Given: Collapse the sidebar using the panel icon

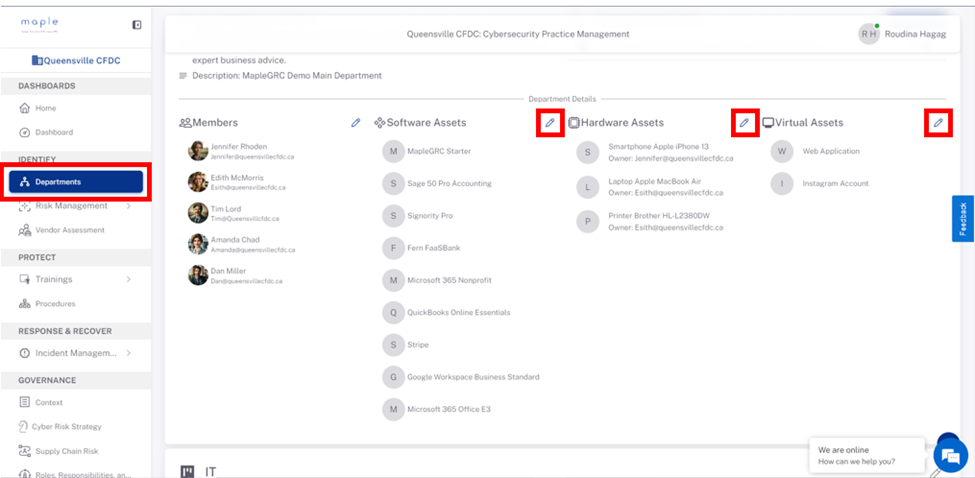Looking at the screenshot, I should (137, 25).
